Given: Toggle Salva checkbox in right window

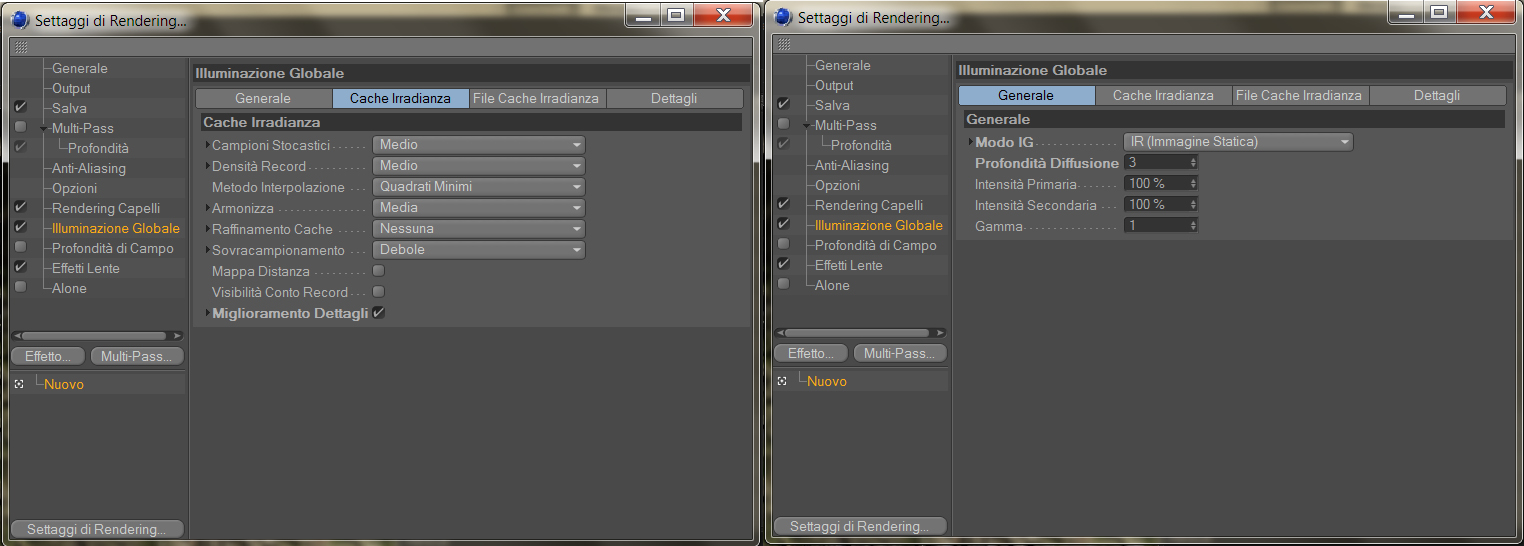Looking at the screenshot, I should (x=783, y=104).
